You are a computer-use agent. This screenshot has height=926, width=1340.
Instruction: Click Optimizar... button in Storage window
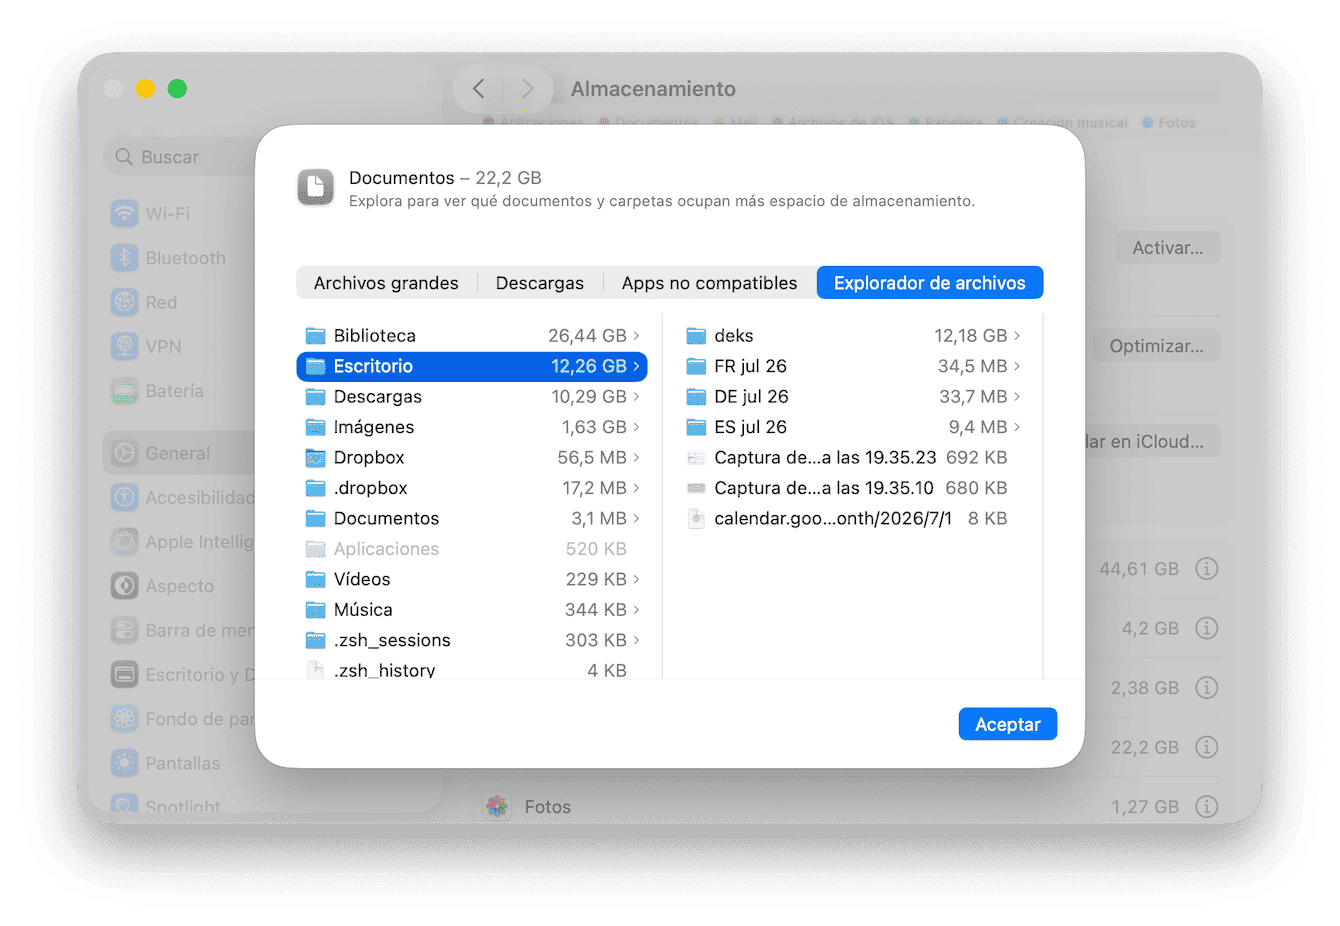coord(1156,346)
